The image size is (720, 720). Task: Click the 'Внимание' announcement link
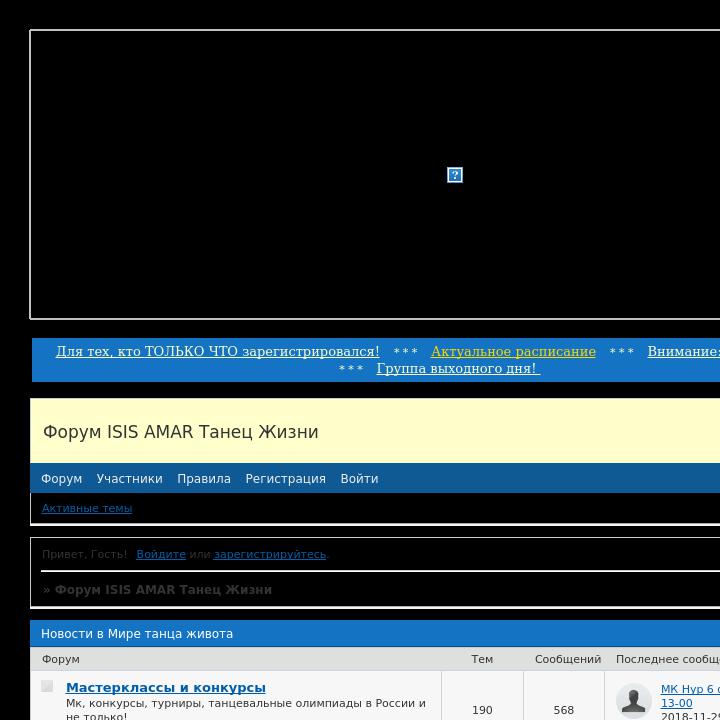point(684,351)
